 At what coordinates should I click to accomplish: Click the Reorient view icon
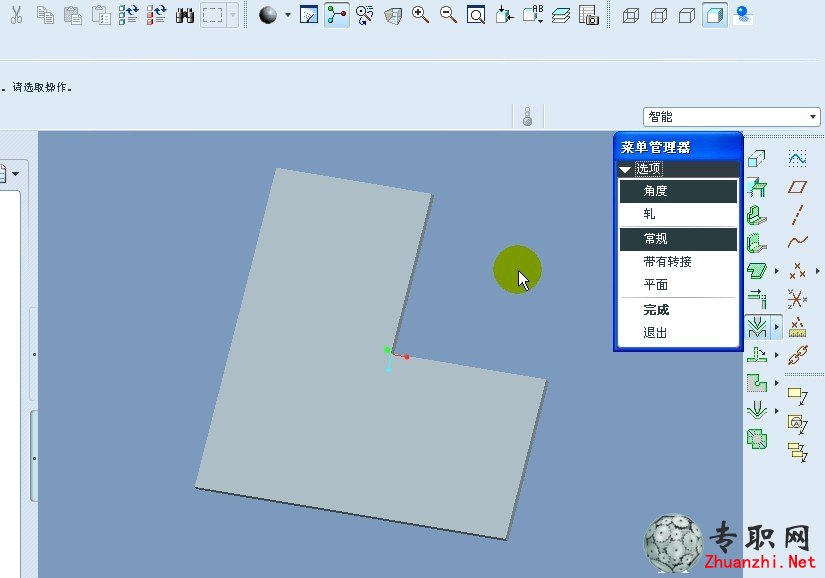[x=504, y=15]
